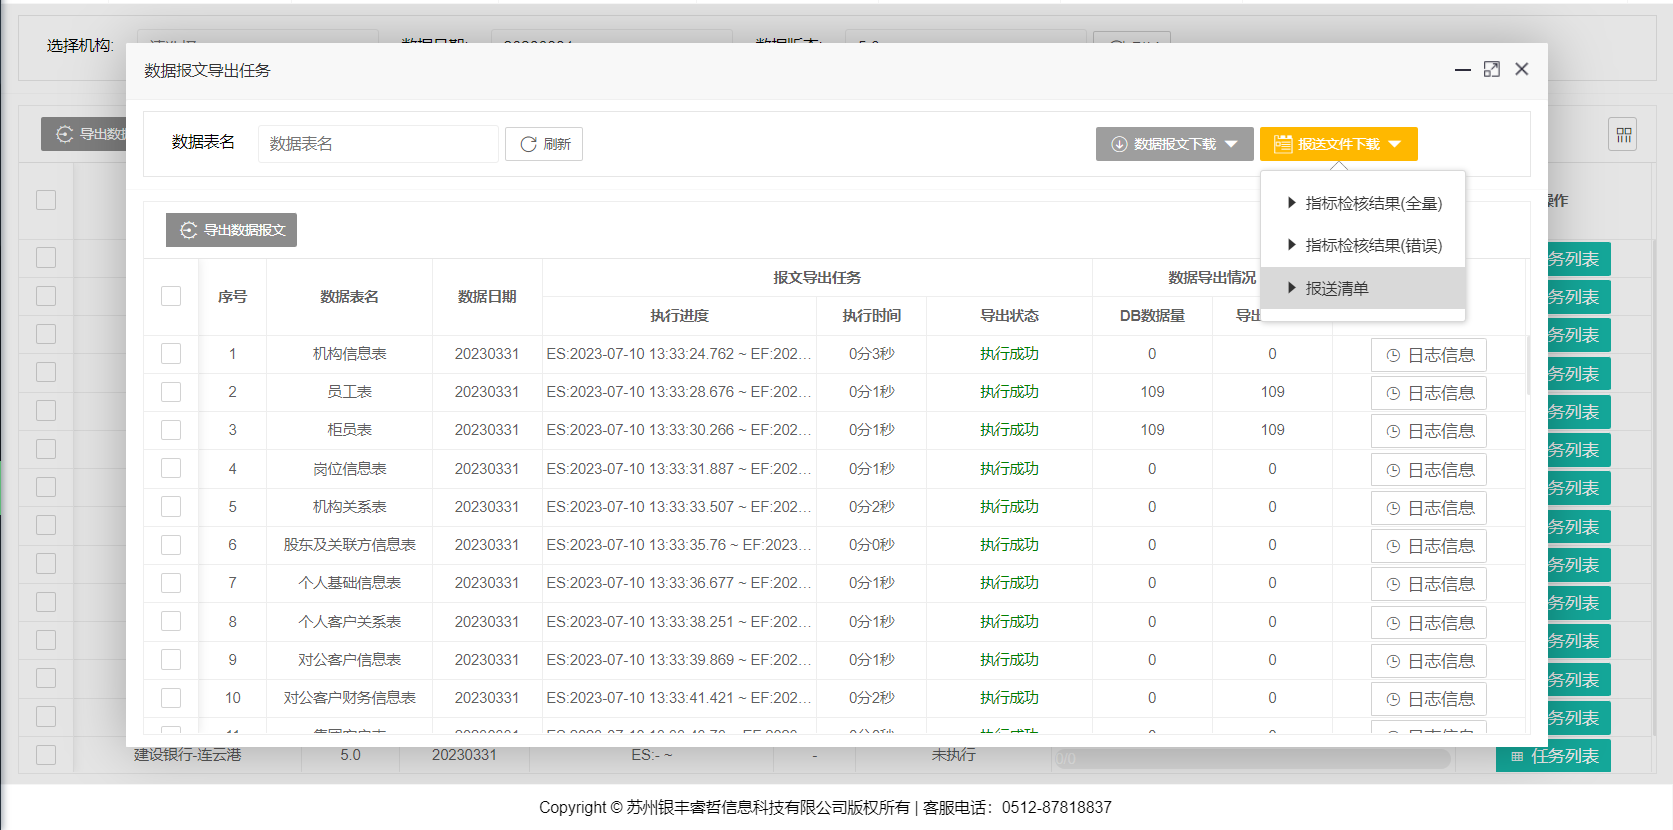Click the vertical scrollbar of the task table

tap(1528, 366)
